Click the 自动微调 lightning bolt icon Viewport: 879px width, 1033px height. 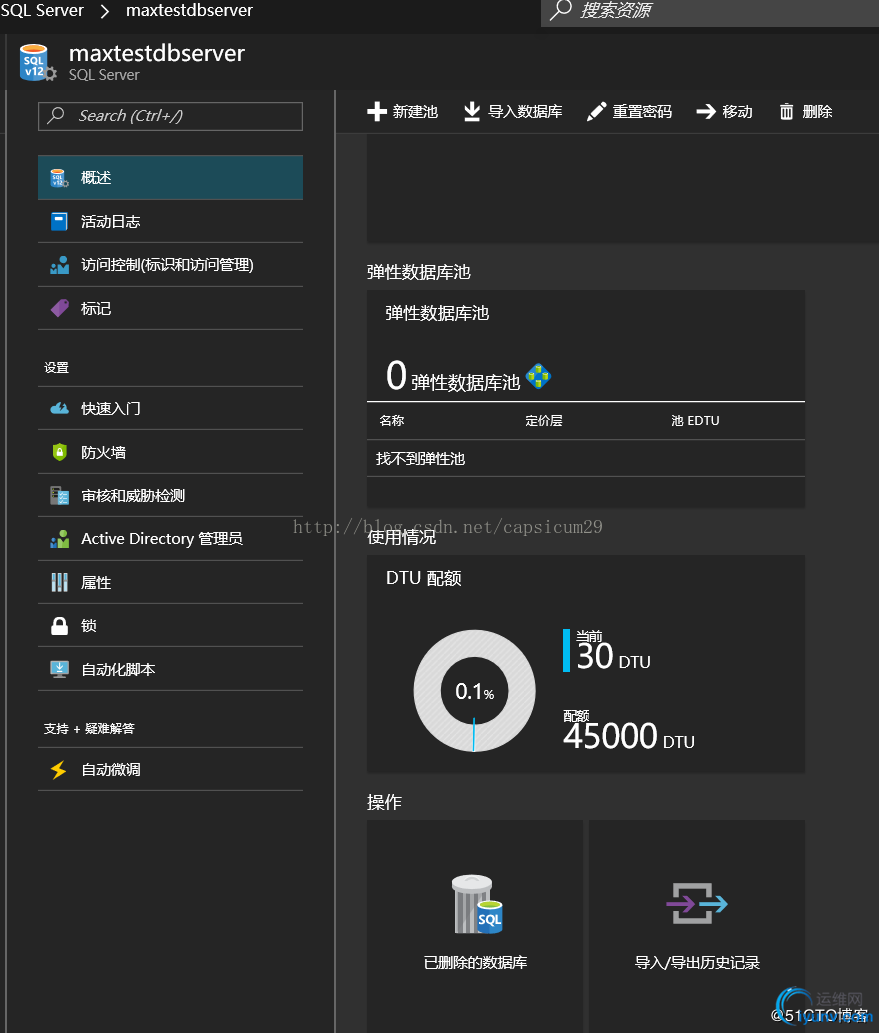59,769
